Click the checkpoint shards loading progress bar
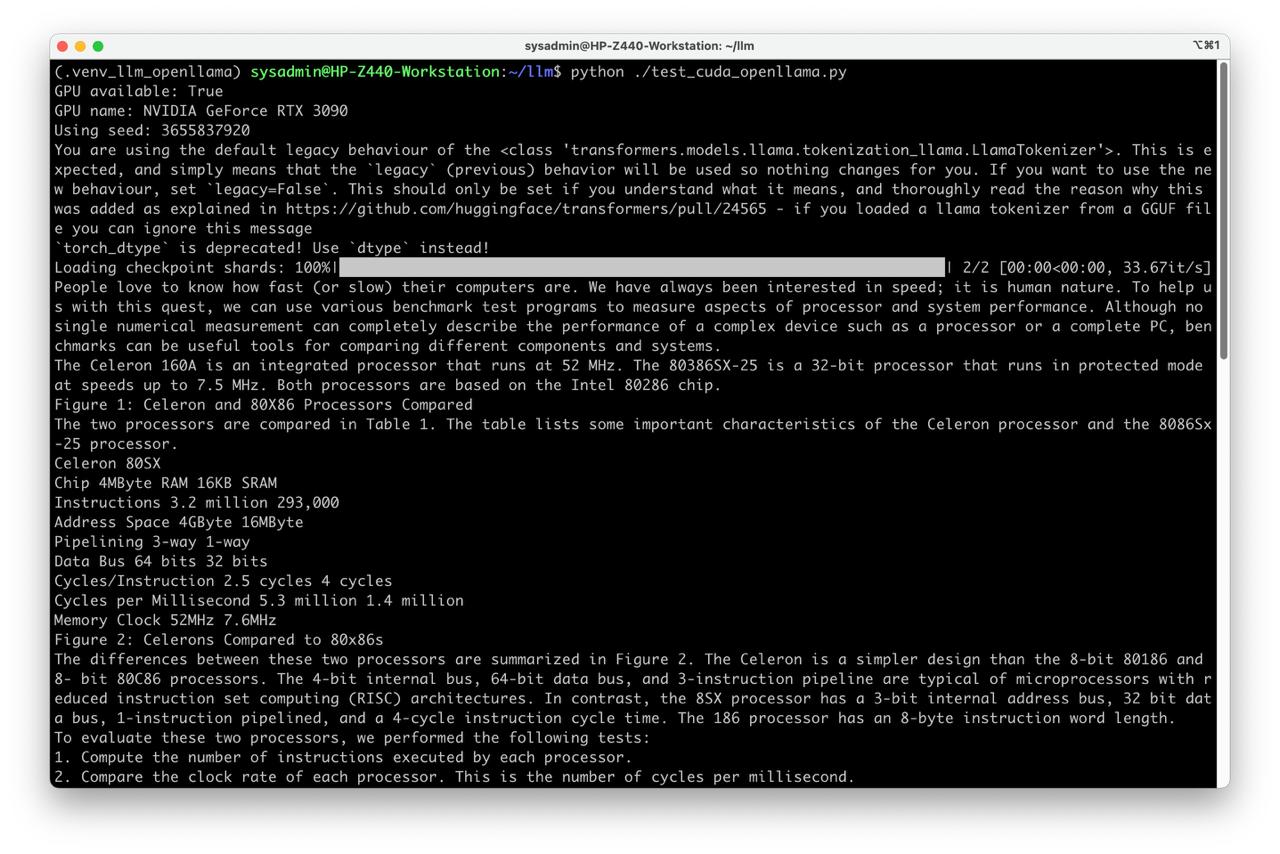This screenshot has width=1280, height=854. click(640, 268)
